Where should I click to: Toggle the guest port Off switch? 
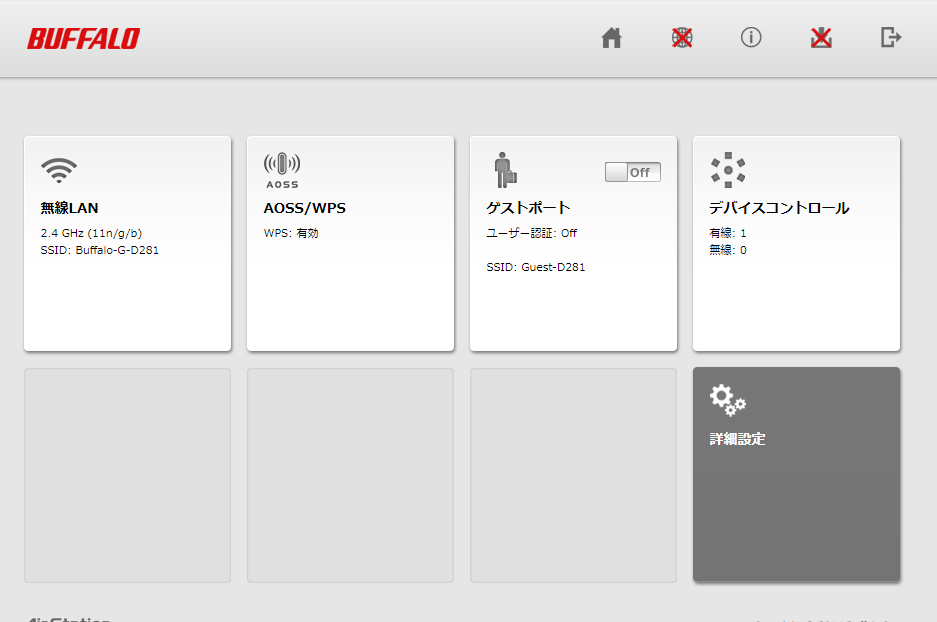point(633,172)
